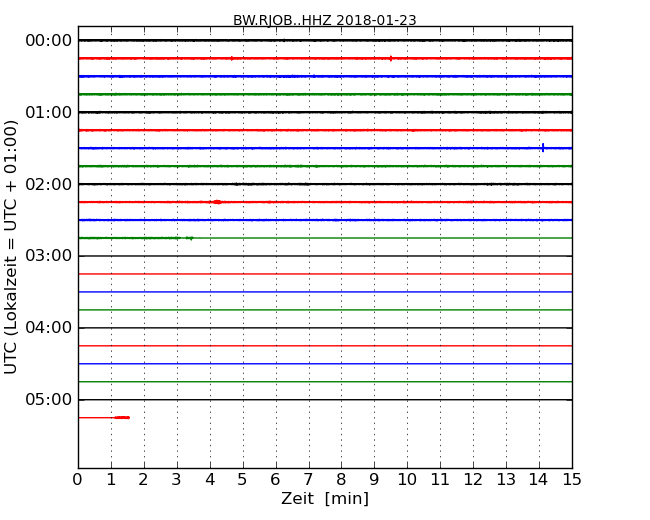
Task: Click x-axis tick label 5
Action: pyautogui.click(x=243, y=479)
